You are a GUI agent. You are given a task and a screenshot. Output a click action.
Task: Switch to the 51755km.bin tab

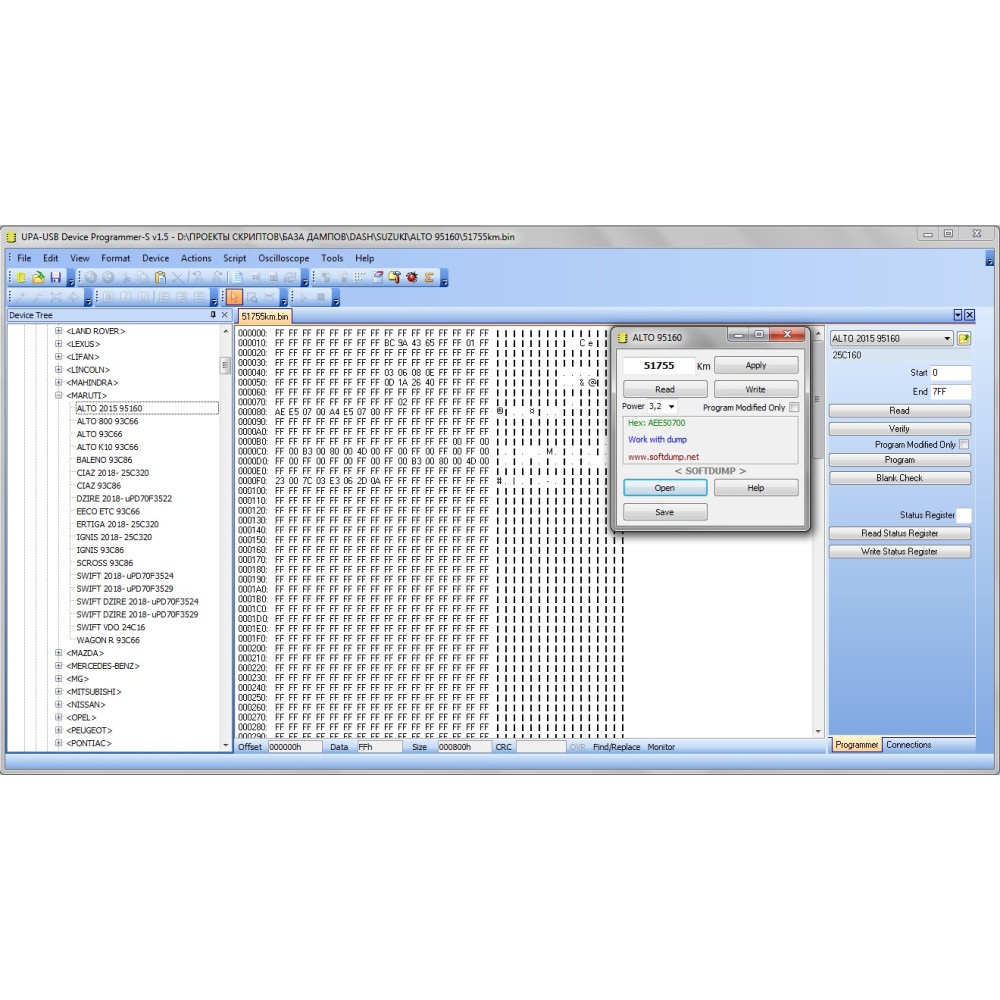[x=265, y=316]
